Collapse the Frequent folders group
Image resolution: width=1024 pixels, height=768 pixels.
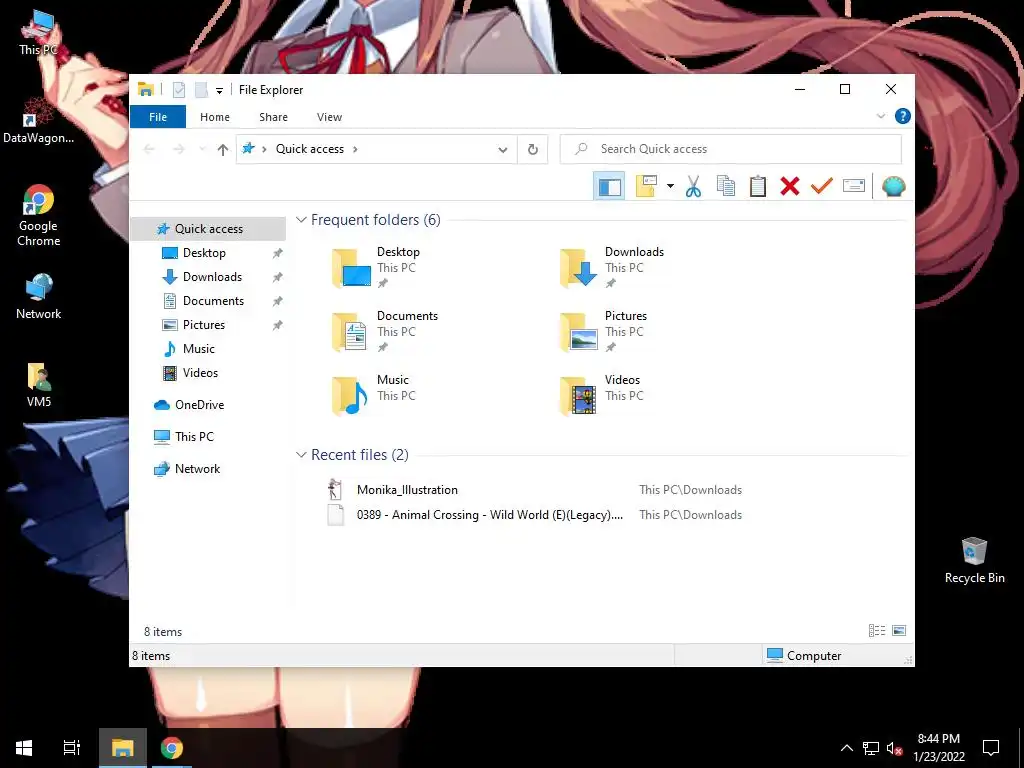click(301, 220)
